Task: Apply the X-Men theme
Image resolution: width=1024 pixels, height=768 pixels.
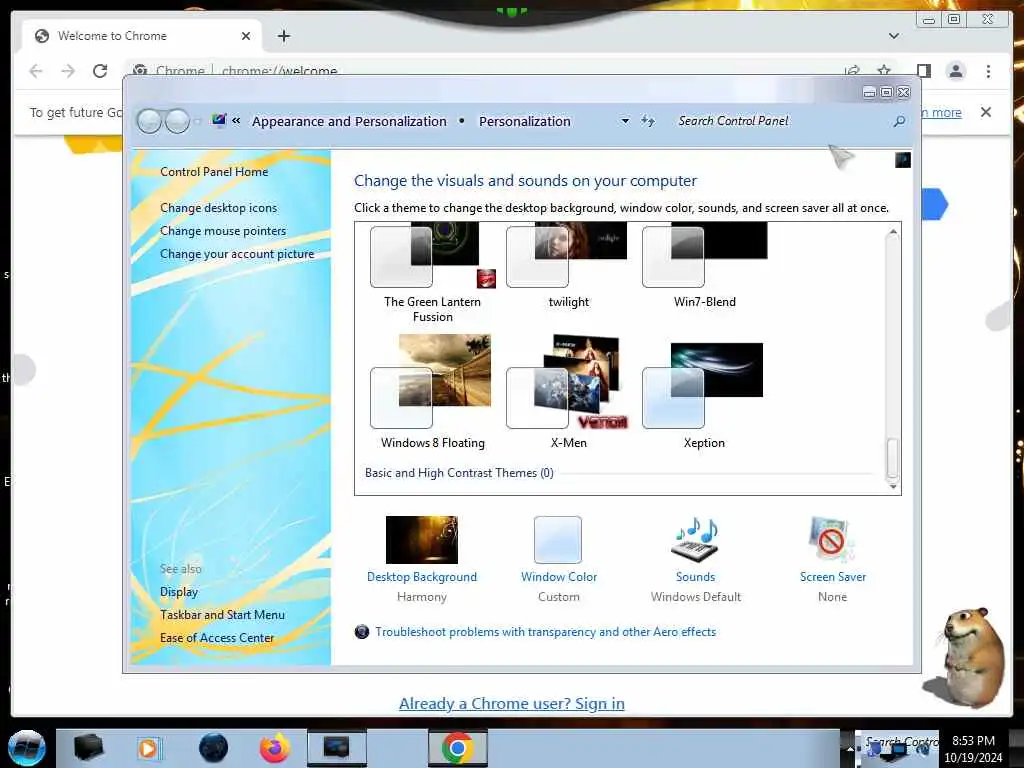Action: pyautogui.click(x=568, y=392)
